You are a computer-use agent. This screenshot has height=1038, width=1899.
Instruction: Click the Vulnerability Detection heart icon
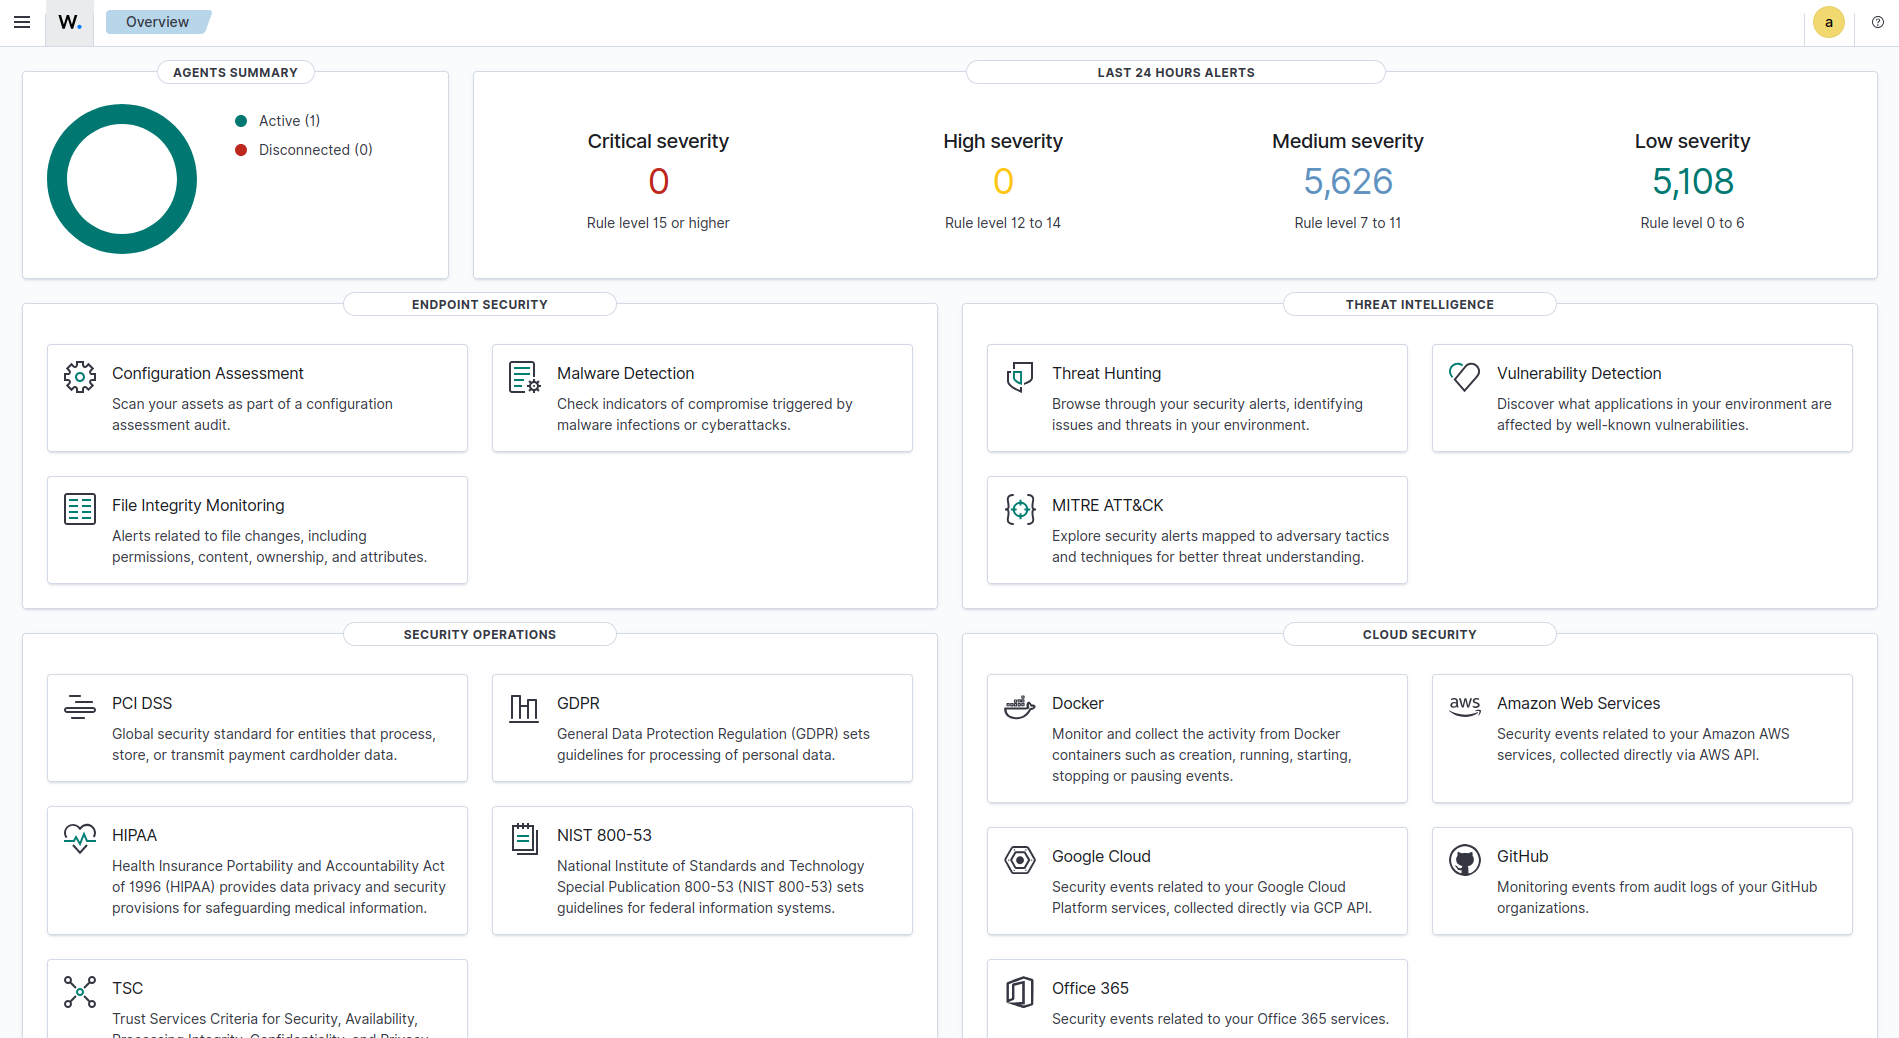coord(1464,377)
